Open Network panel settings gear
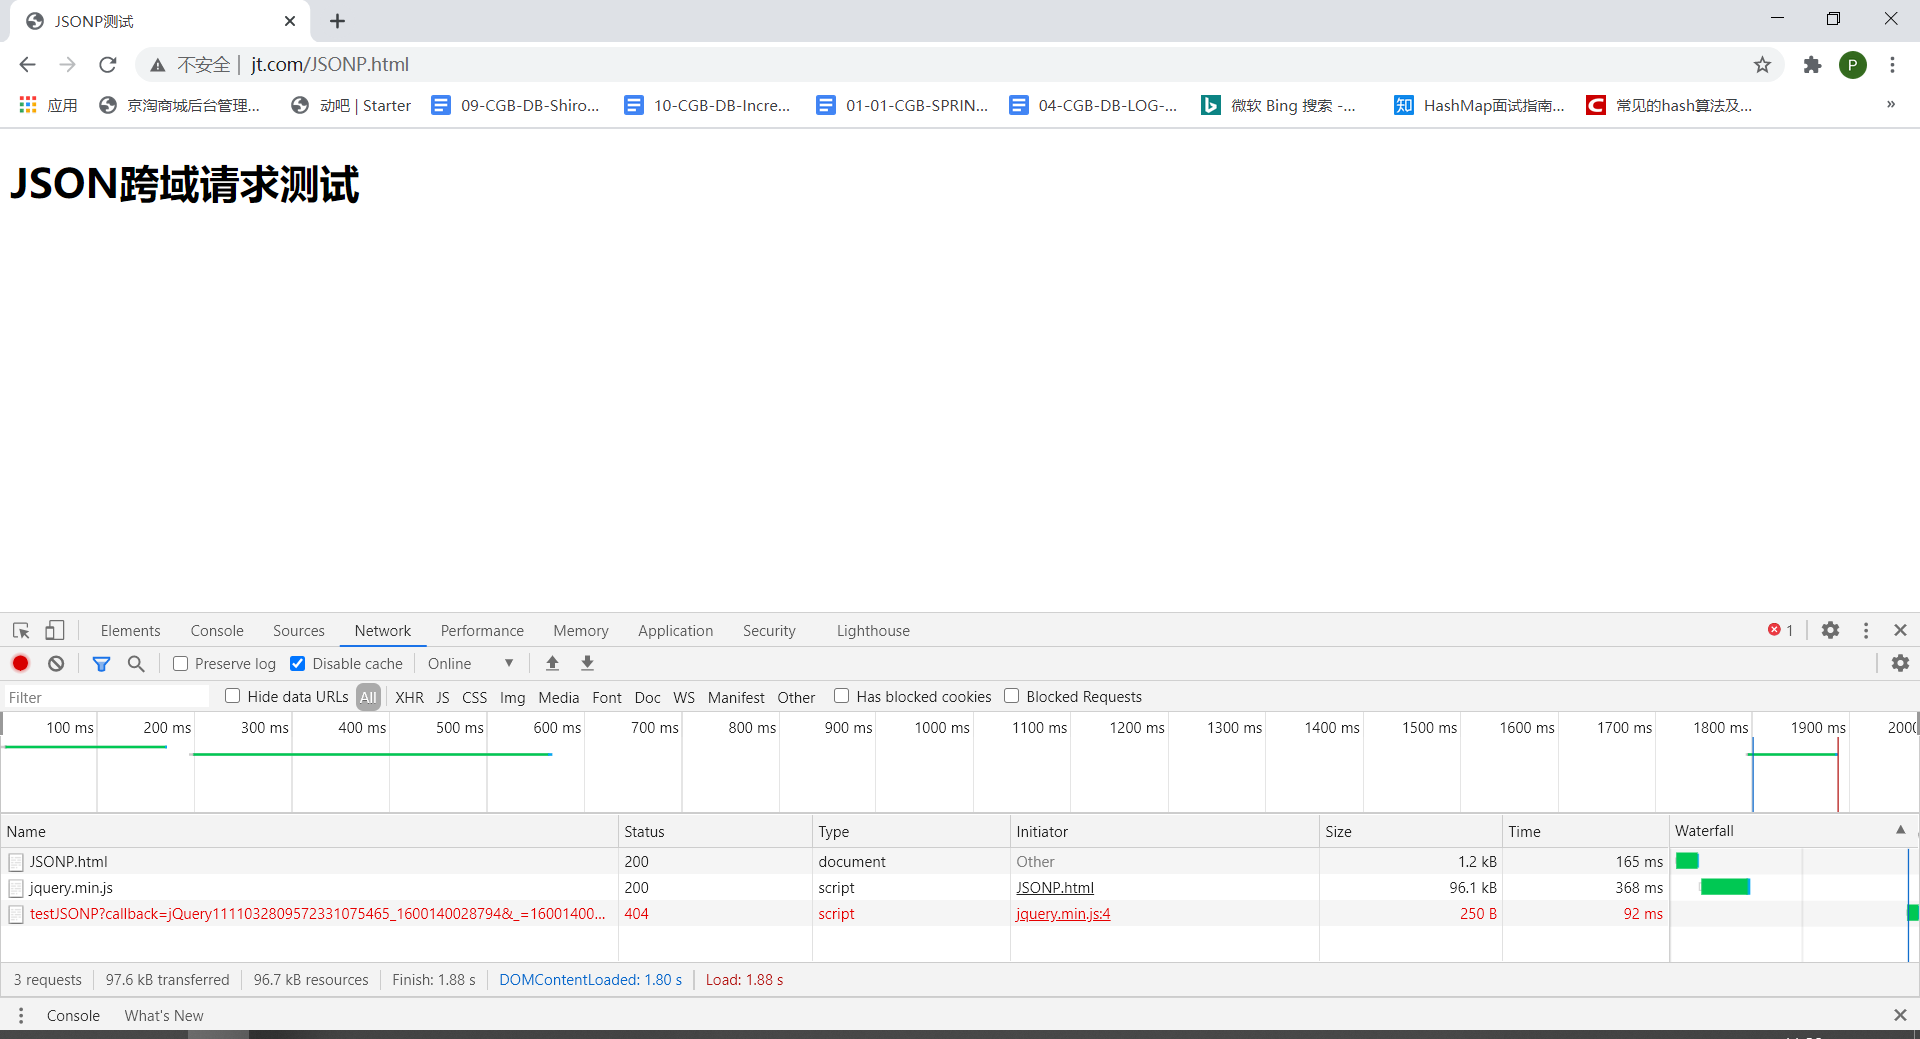 tap(1900, 663)
